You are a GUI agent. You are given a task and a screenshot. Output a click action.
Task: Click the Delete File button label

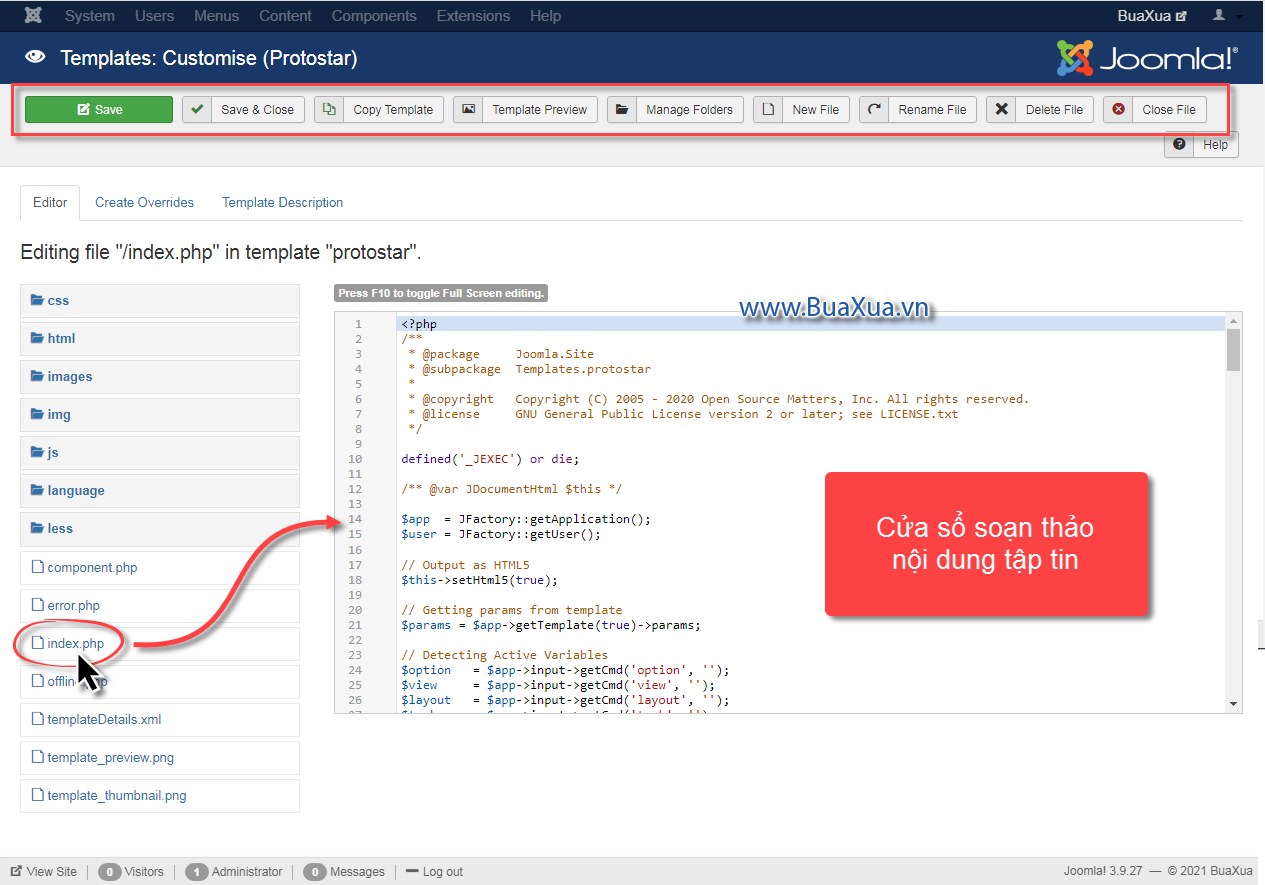(1054, 110)
